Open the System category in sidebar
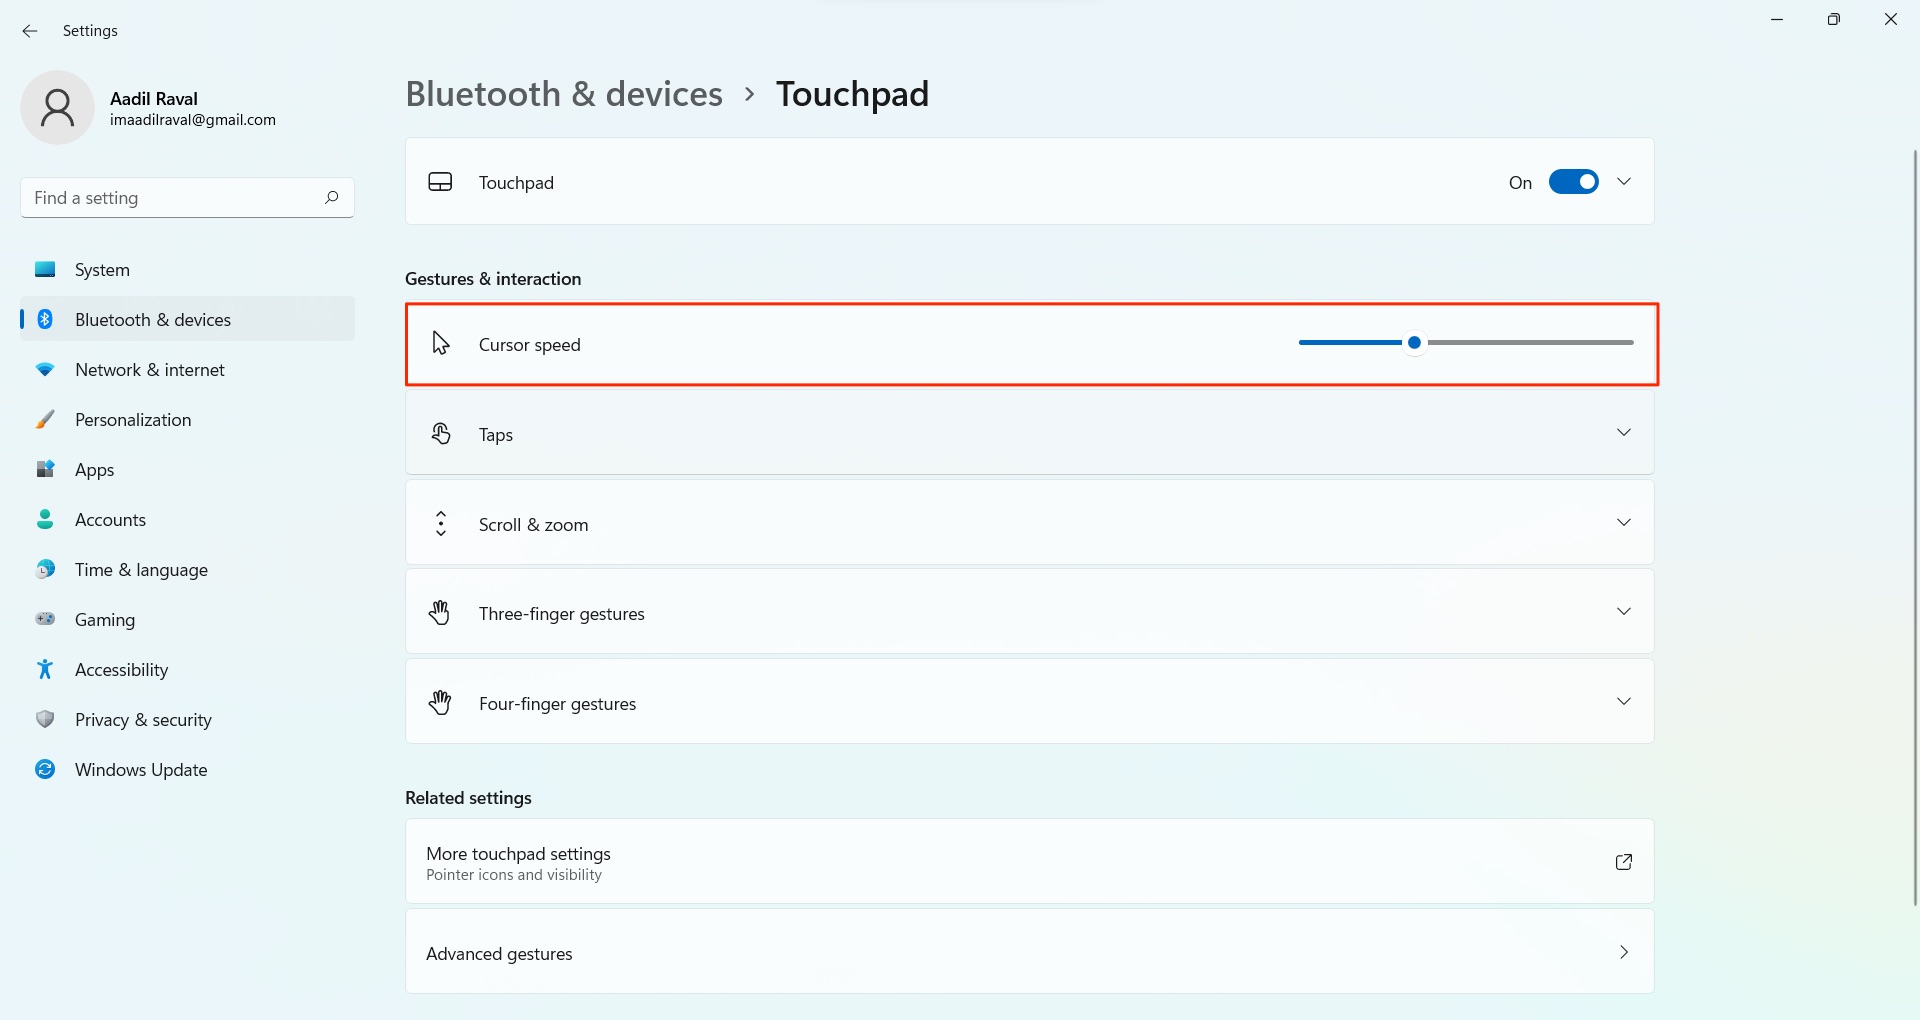 (102, 270)
